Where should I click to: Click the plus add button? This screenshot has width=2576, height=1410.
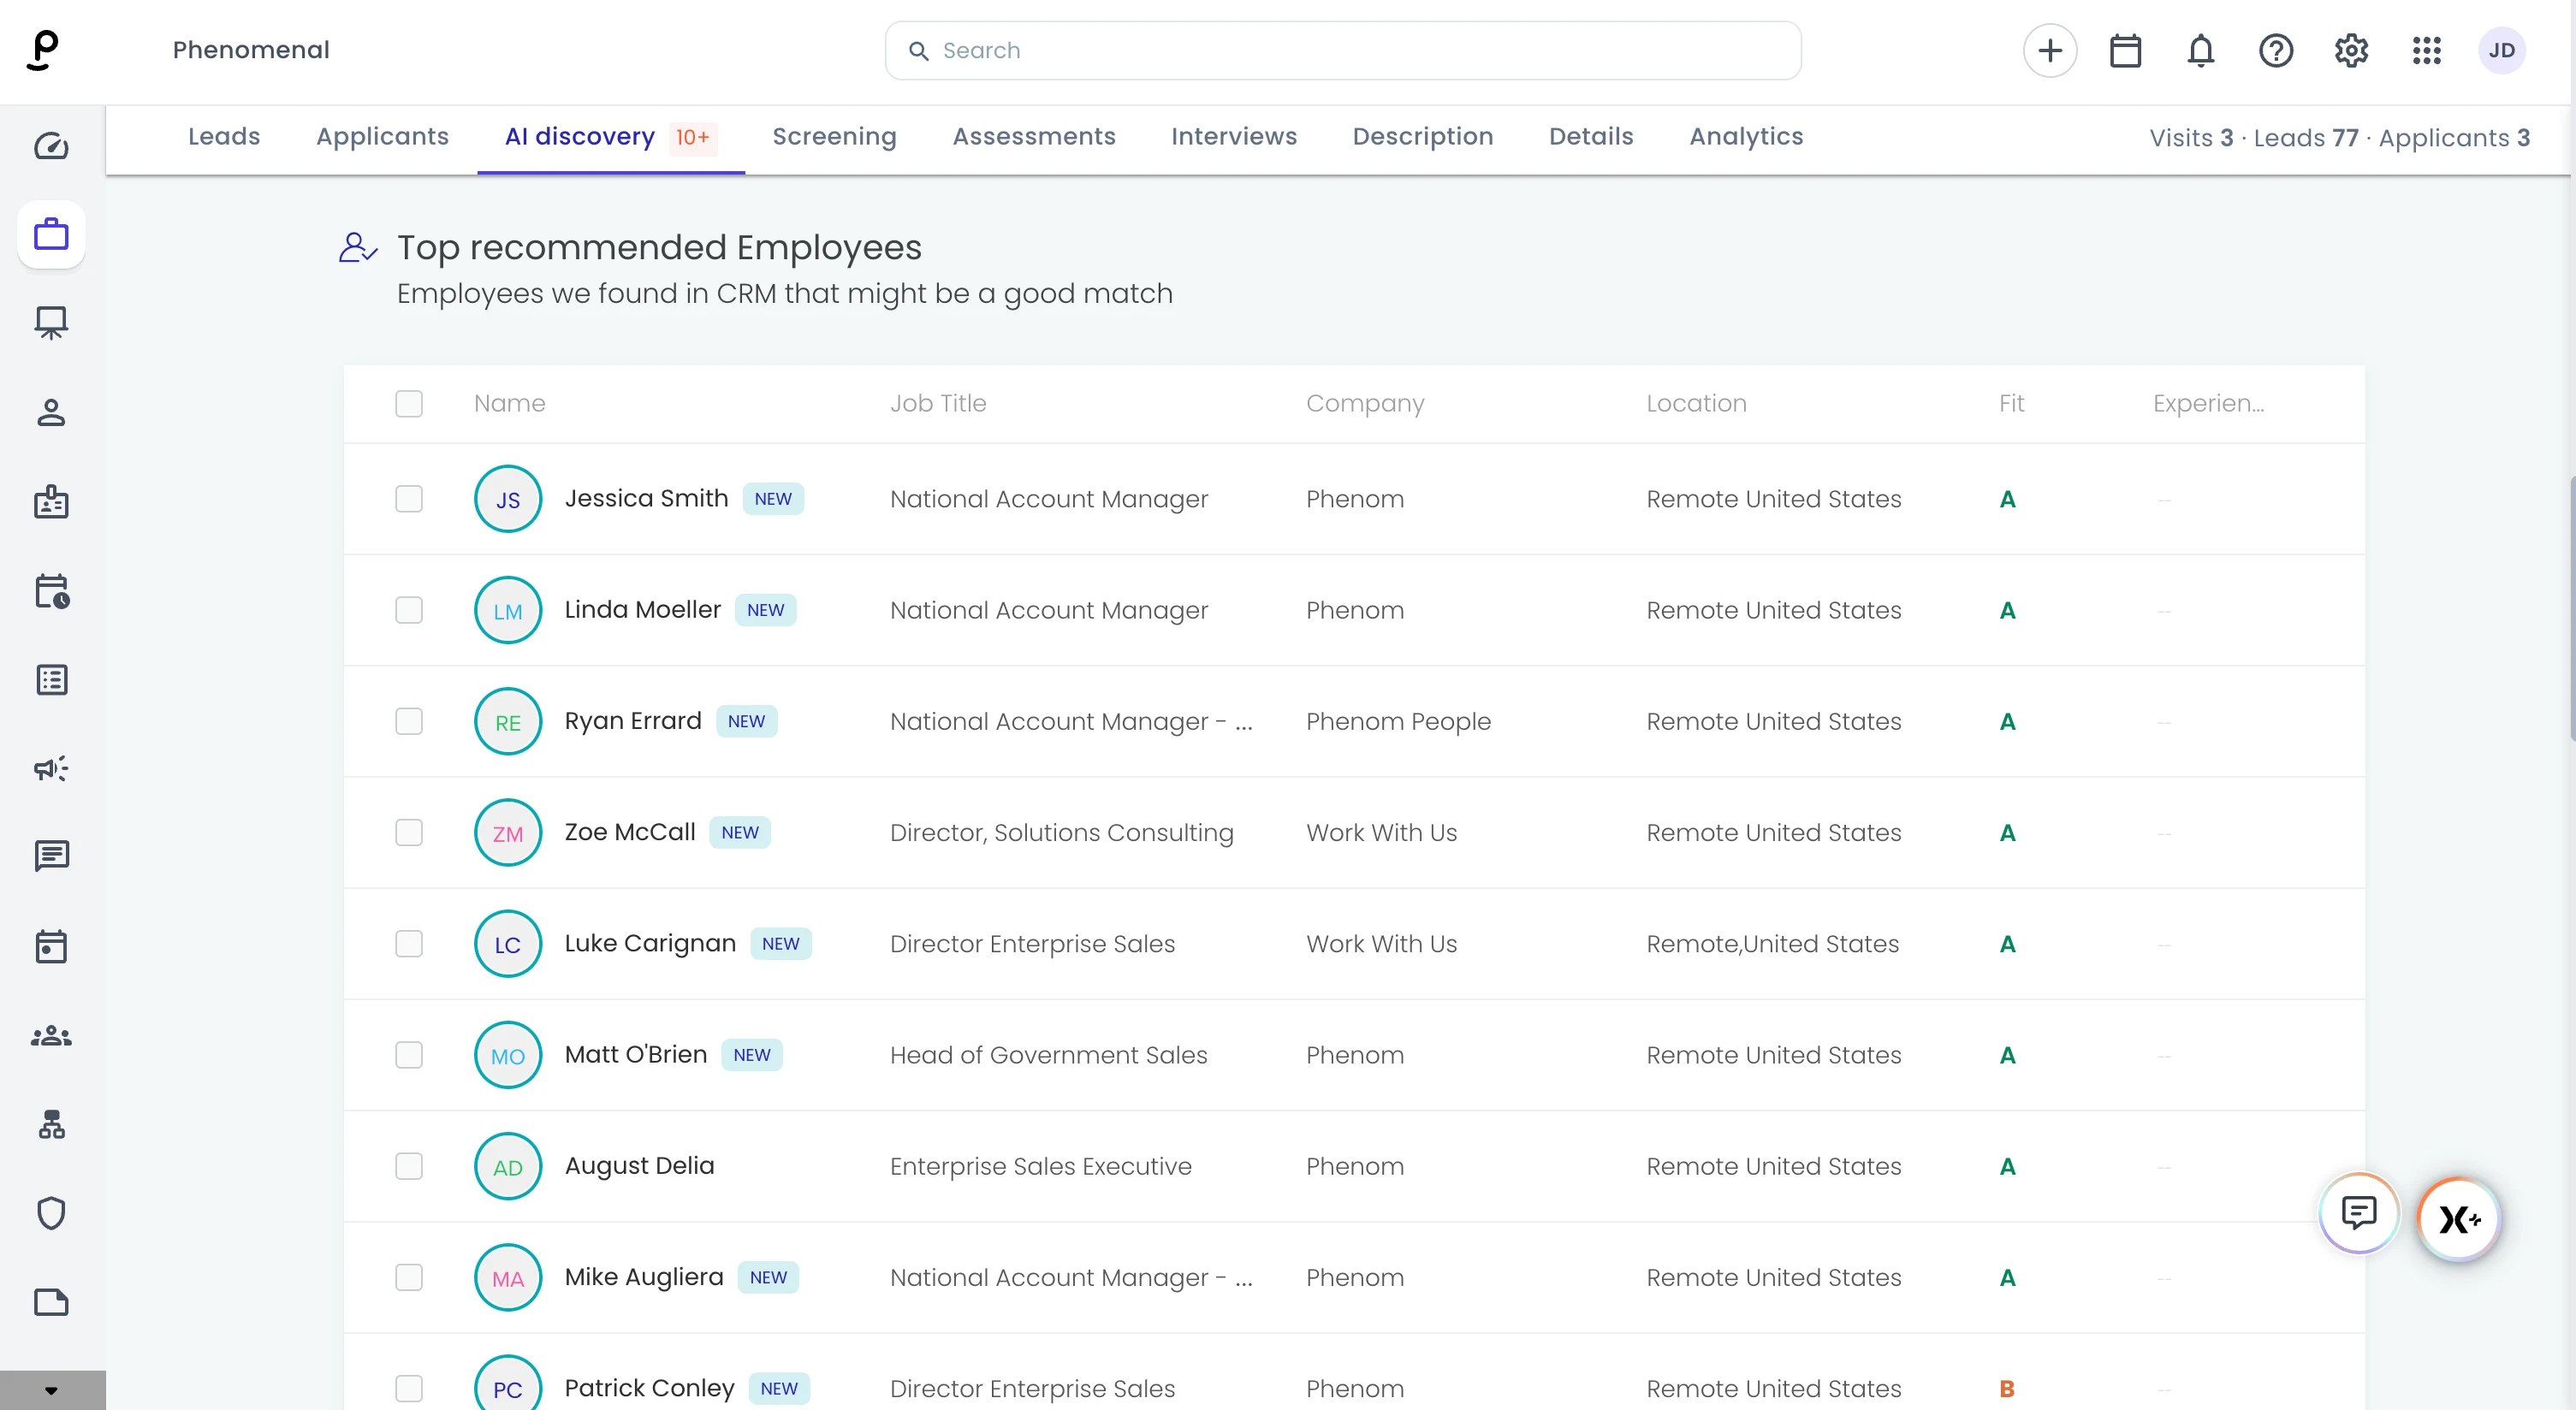point(2050,50)
